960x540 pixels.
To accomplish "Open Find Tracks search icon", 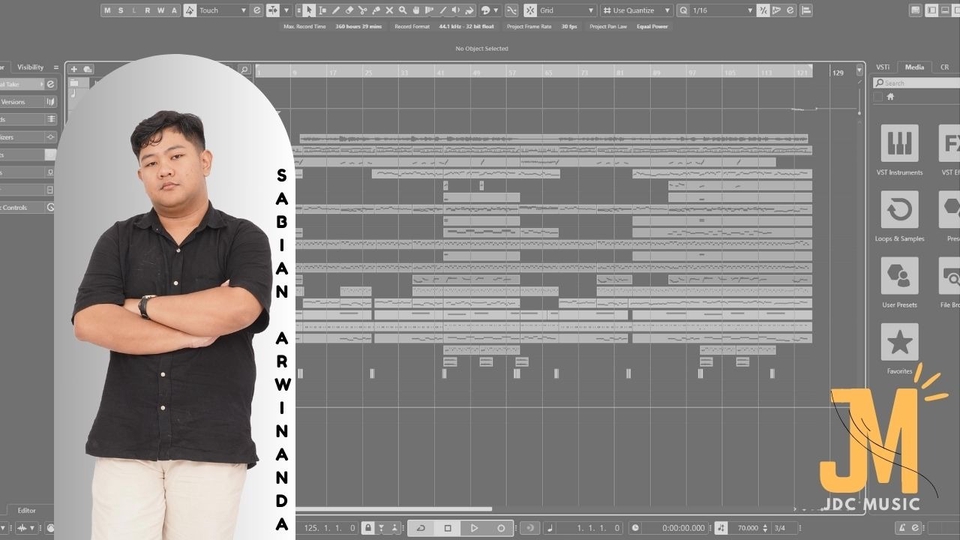I will click(244, 70).
